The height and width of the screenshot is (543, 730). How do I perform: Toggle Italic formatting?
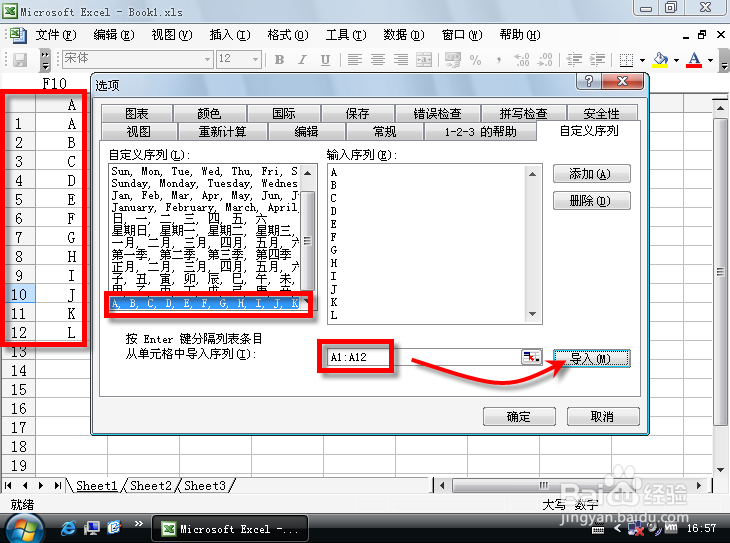pos(303,60)
